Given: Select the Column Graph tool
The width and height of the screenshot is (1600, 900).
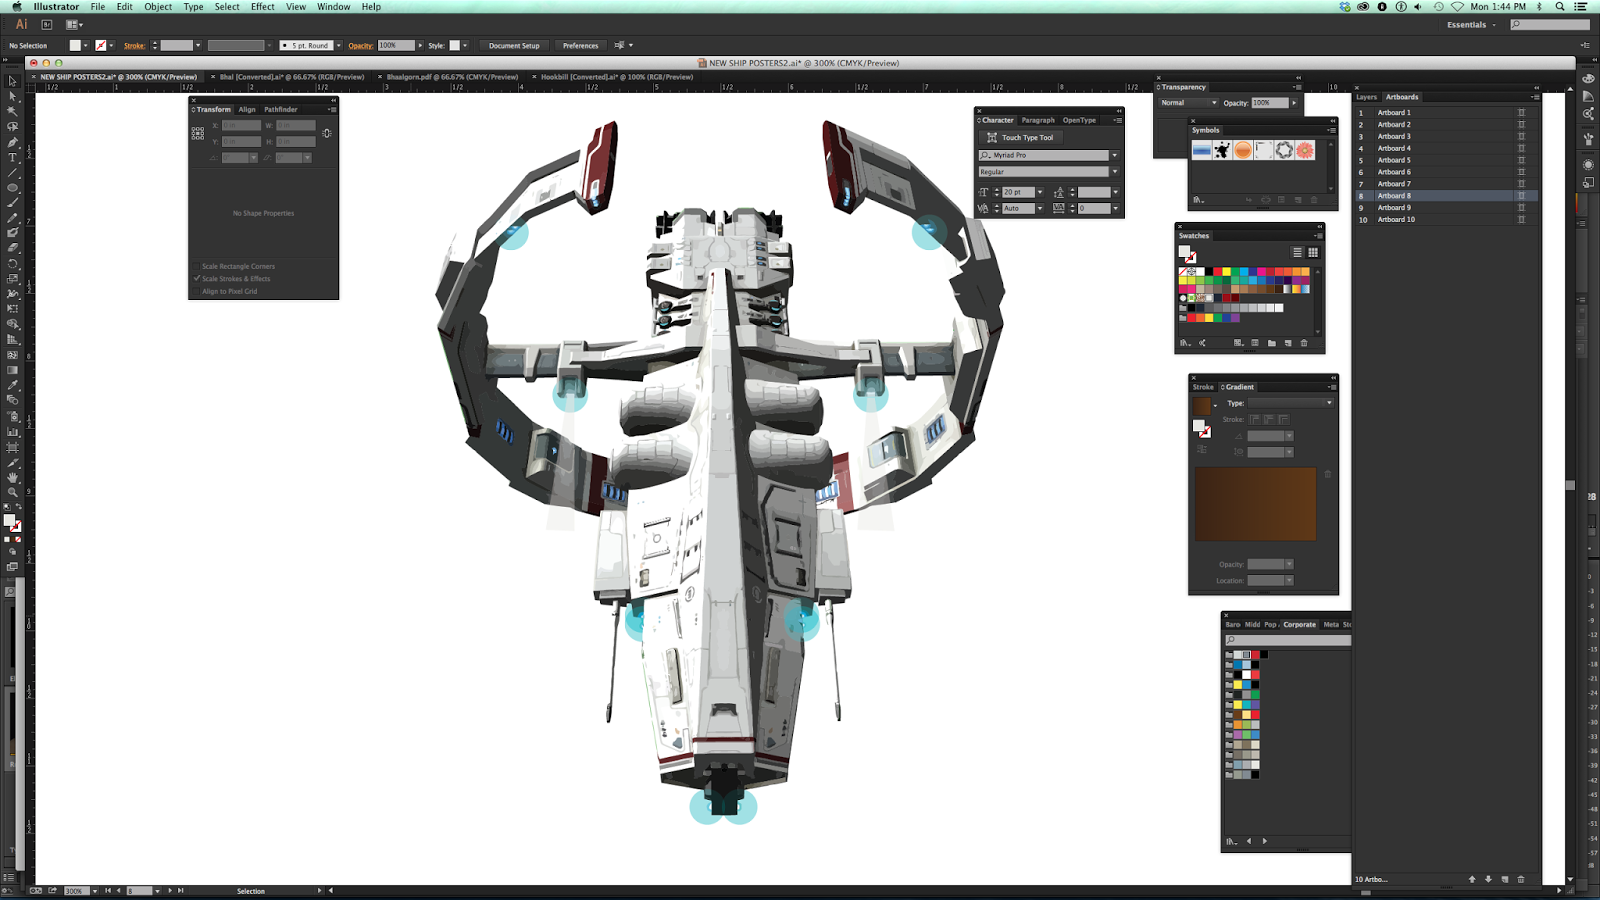Looking at the screenshot, I should 12,431.
